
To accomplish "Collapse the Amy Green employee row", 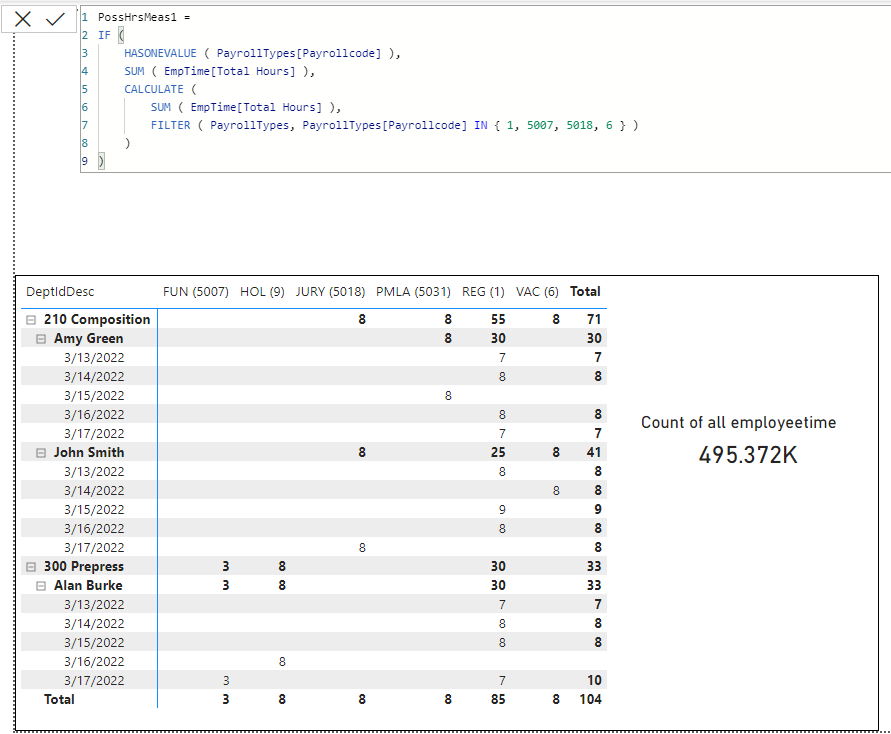I will tap(41, 339).
